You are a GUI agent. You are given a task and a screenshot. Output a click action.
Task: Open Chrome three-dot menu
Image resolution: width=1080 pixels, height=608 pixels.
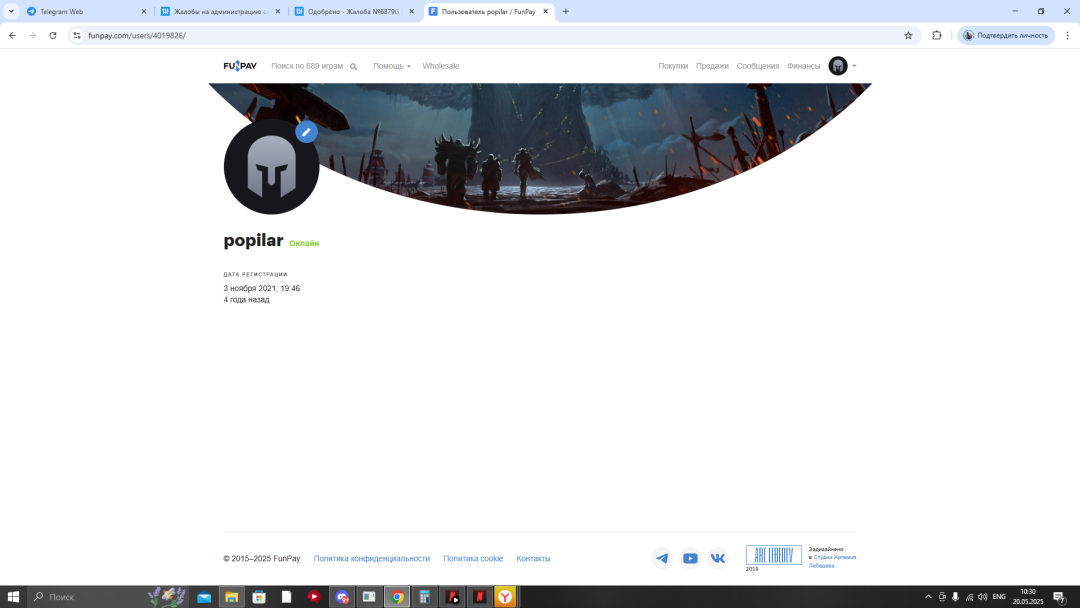[1068, 35]
